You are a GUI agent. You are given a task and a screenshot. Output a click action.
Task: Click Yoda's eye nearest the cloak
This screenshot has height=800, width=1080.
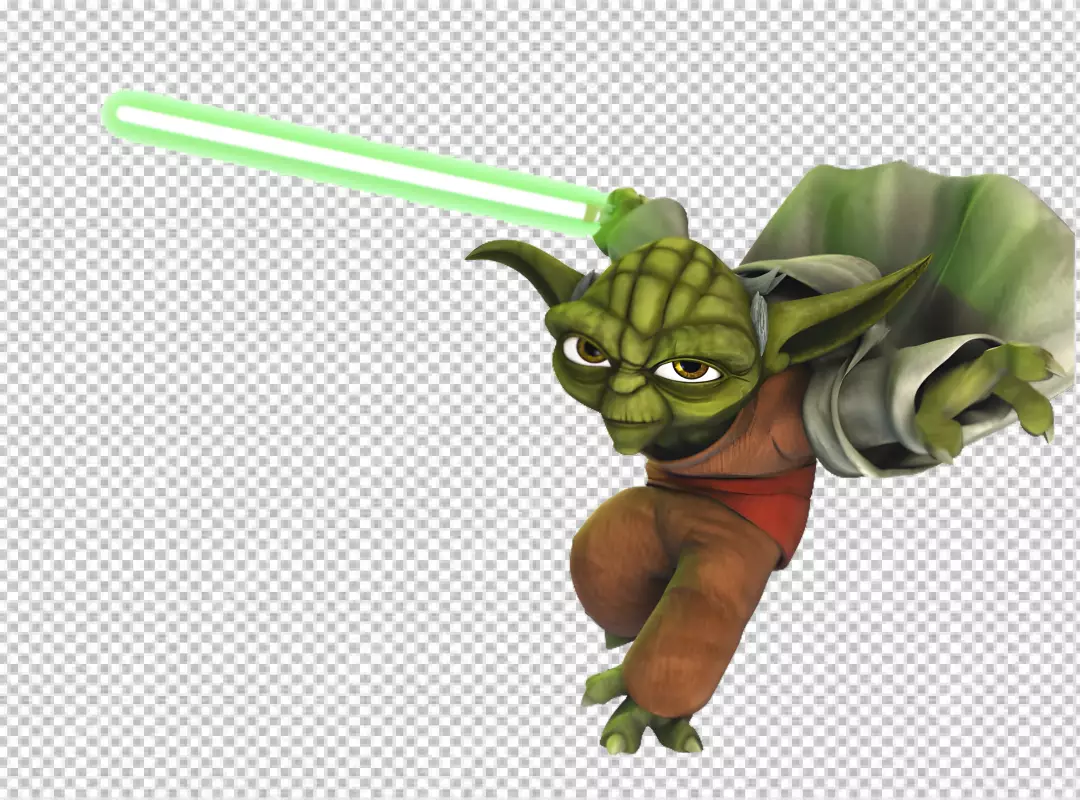pyautogui.click(x=689, y=370)
